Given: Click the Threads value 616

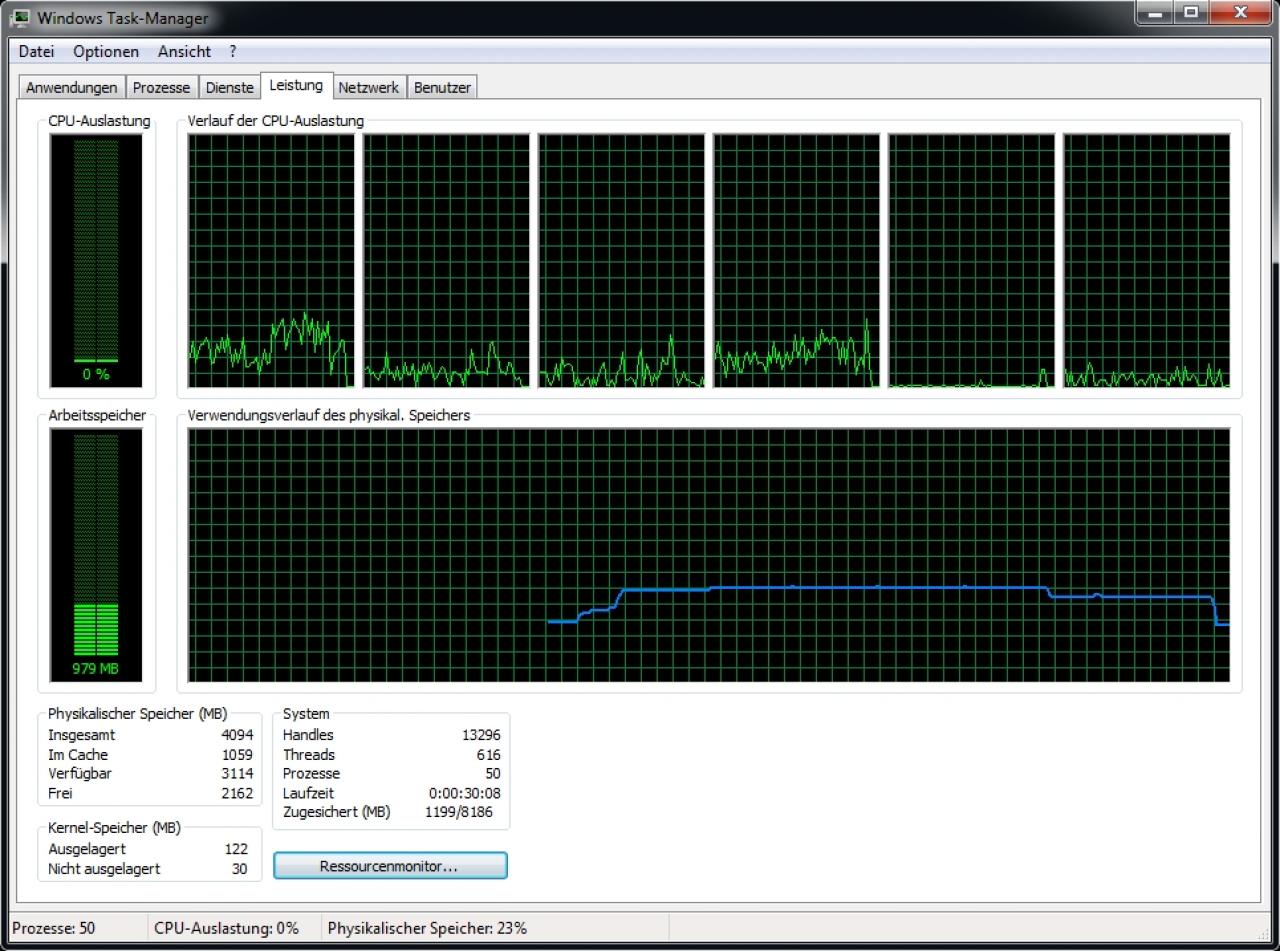Looking at the screenshot, I should point(488,755).
